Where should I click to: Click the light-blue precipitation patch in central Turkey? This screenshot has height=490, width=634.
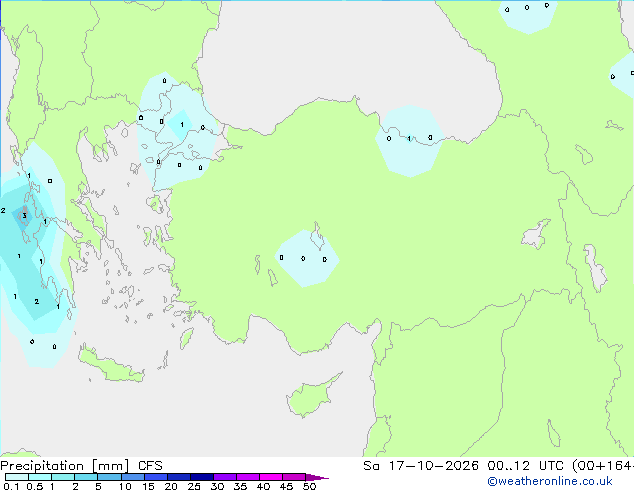pyautogui.click(x=306, y=259)
